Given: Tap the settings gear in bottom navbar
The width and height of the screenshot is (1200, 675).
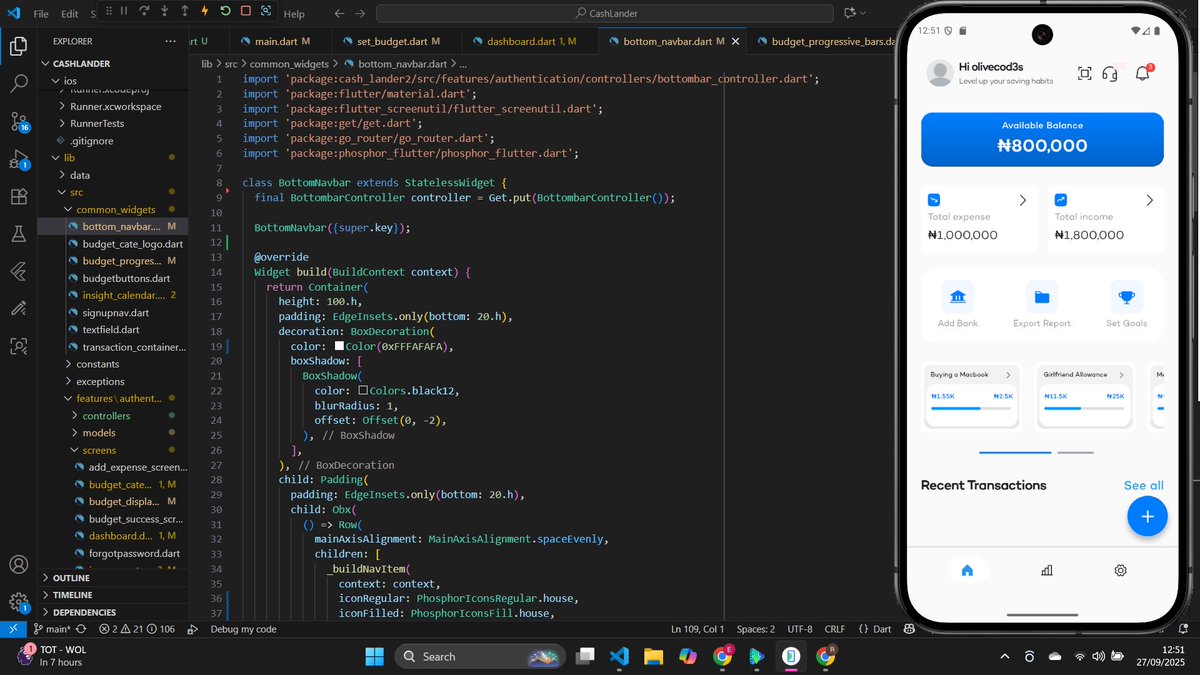Looking at the screenshot, I should (1121, 570).
